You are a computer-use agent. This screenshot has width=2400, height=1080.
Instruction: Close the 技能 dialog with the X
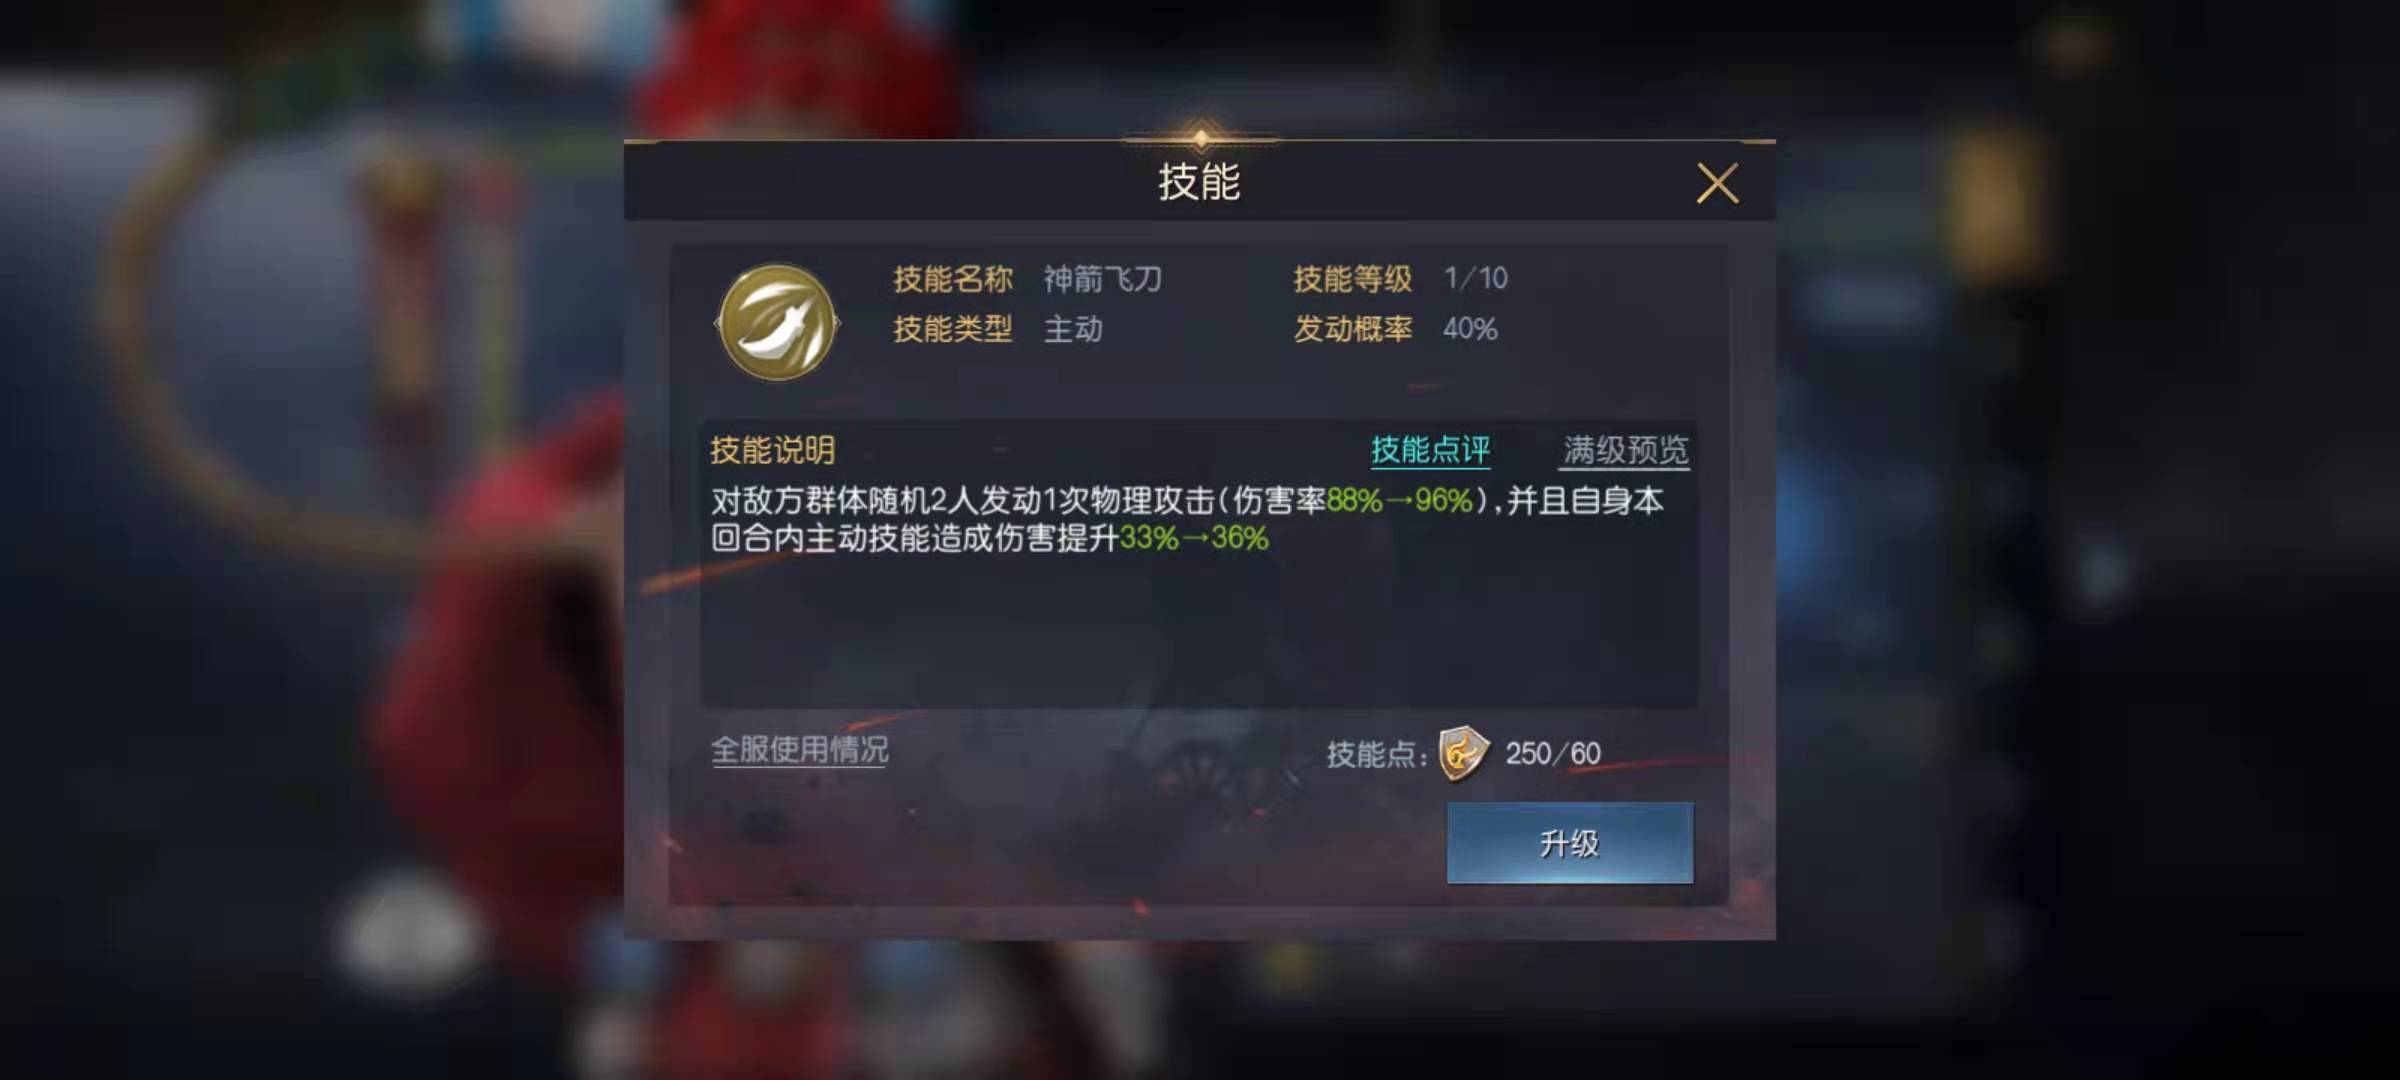tap(1717, 184)
